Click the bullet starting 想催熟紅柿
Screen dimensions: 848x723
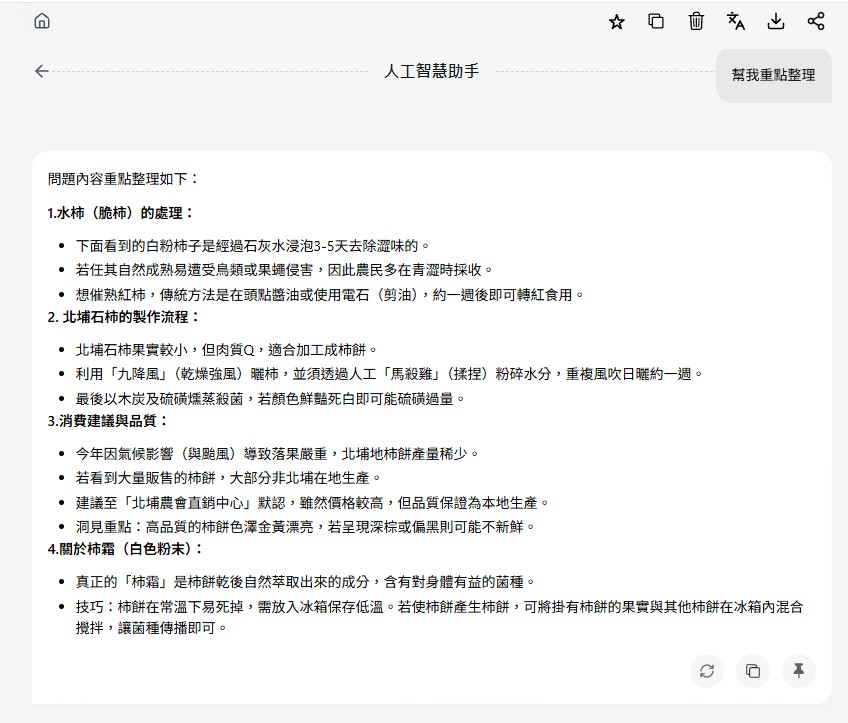click(x=330, y=295)
